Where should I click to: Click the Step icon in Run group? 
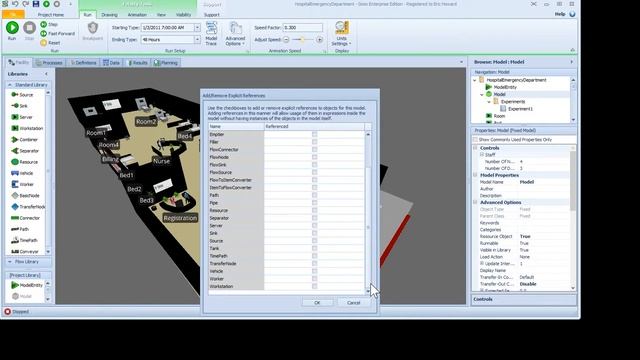coord(44,24)
